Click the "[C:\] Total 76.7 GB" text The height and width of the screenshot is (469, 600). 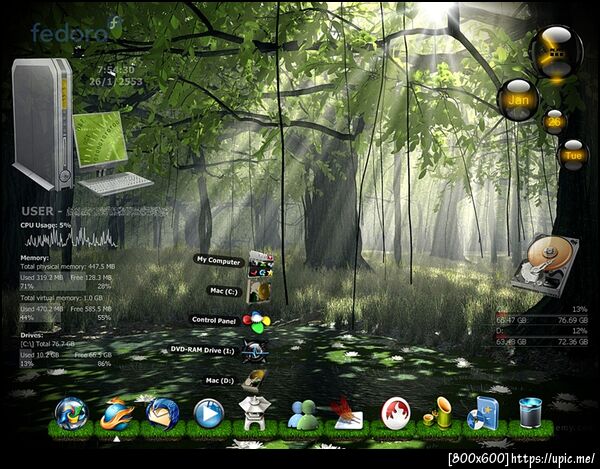[x=47, y=344]
